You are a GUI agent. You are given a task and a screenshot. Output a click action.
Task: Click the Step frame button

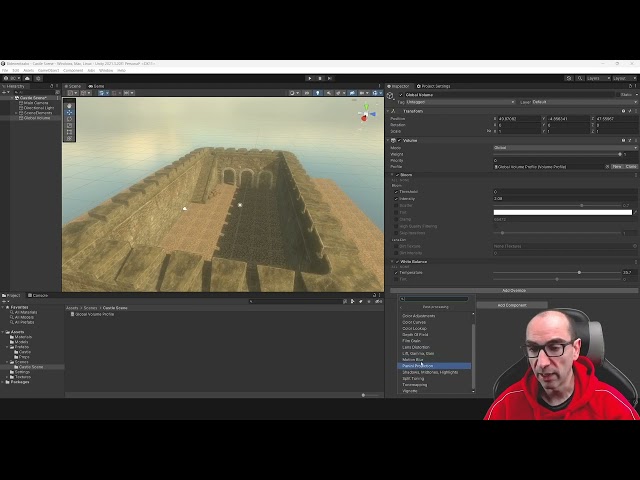330,78
